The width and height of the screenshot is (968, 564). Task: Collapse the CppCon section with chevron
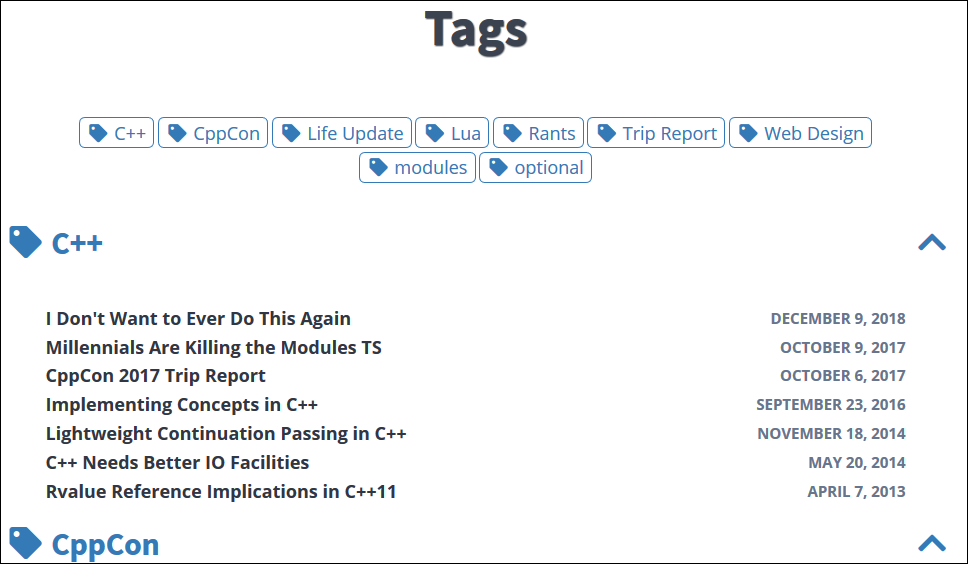(x=931, y=543)
